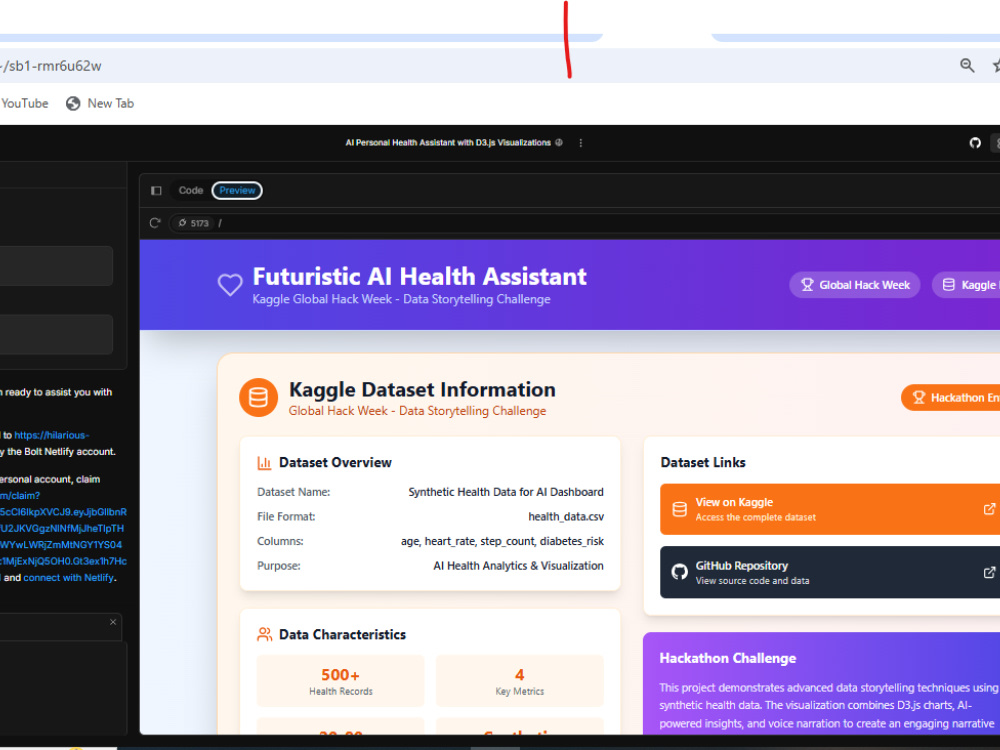Viewport: 1000px width, 750px height.
Task: Click the Data Characteristics people icon
Action: click(264, 635)
